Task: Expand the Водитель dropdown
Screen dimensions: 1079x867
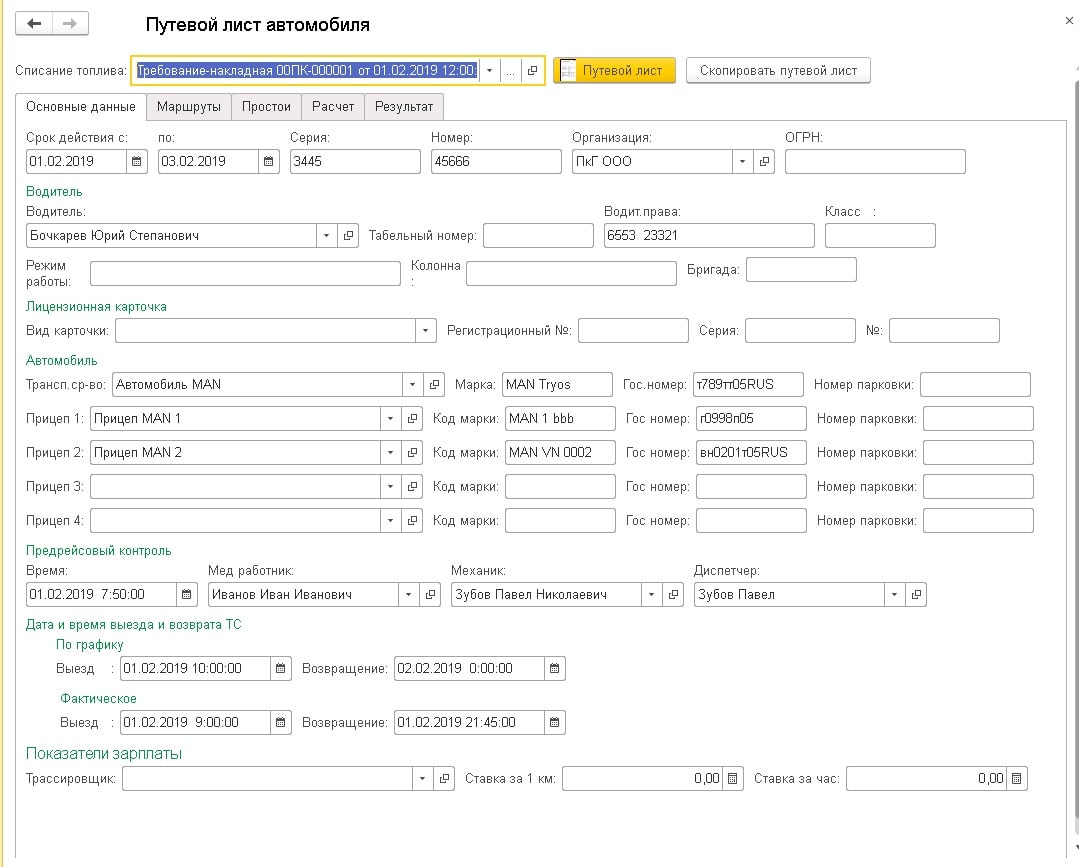Action: click(x=327, y=235)
